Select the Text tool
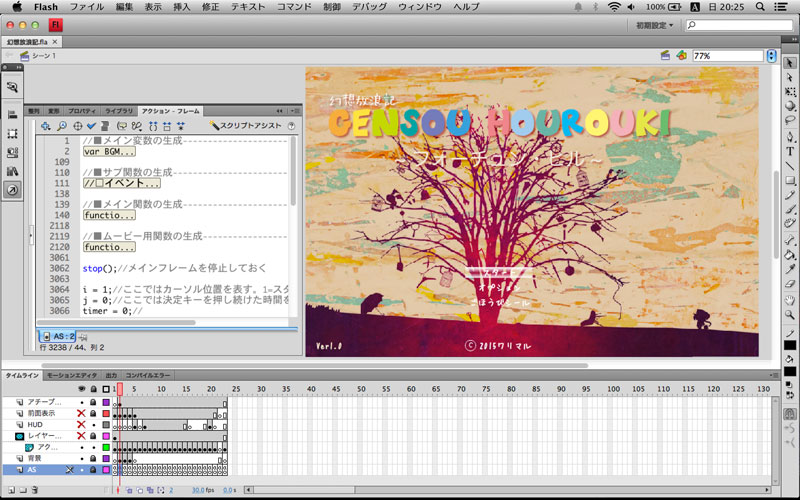 (790, 151)
